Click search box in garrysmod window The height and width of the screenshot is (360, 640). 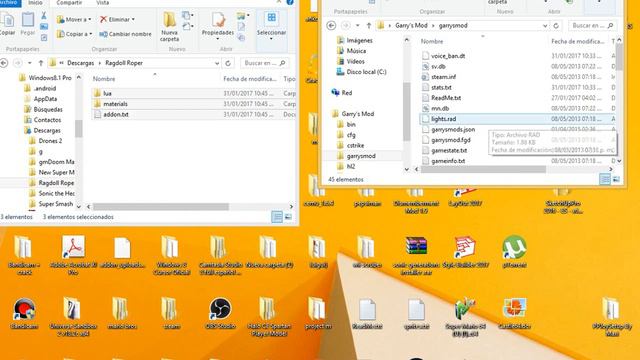pyautogui.click(x=592, y=25)
